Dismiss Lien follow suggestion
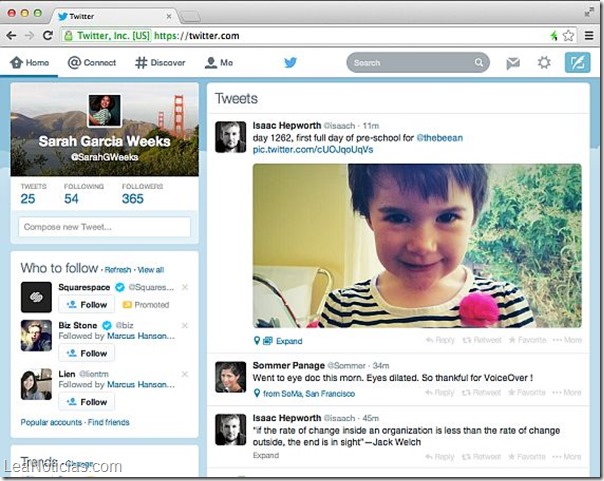Image resolution: width=604 pixels, height=481 pixels. coord(185,374)
